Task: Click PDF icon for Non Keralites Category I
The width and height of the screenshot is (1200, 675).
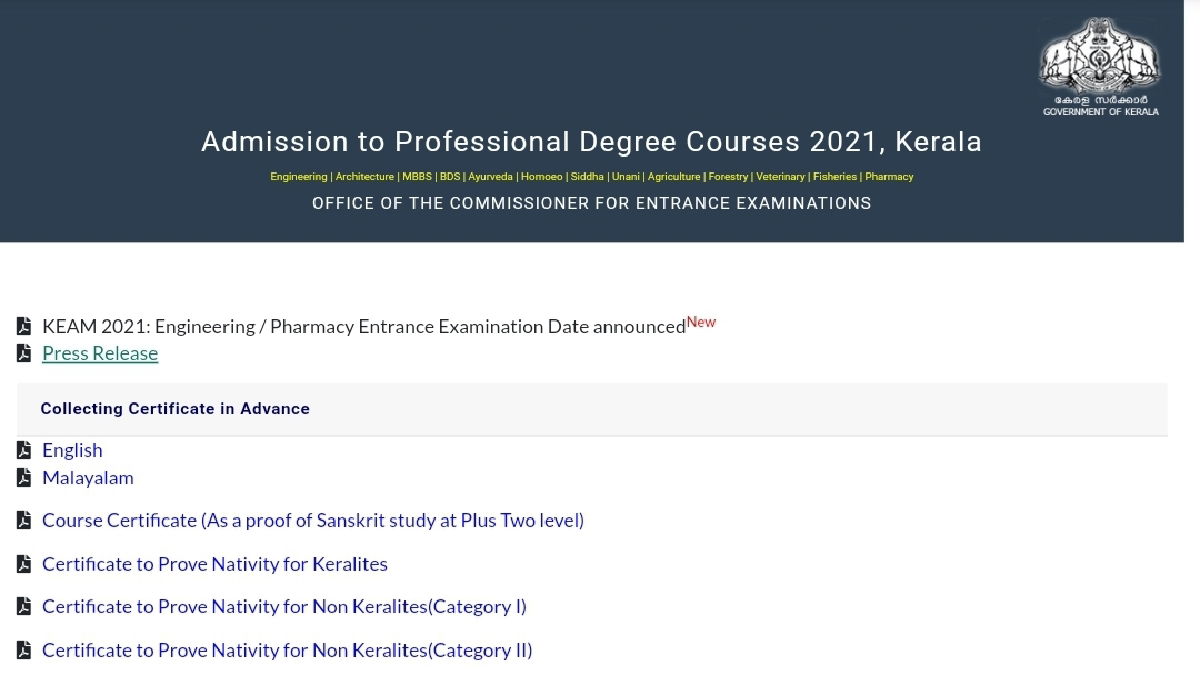Action: click(24, 607)
